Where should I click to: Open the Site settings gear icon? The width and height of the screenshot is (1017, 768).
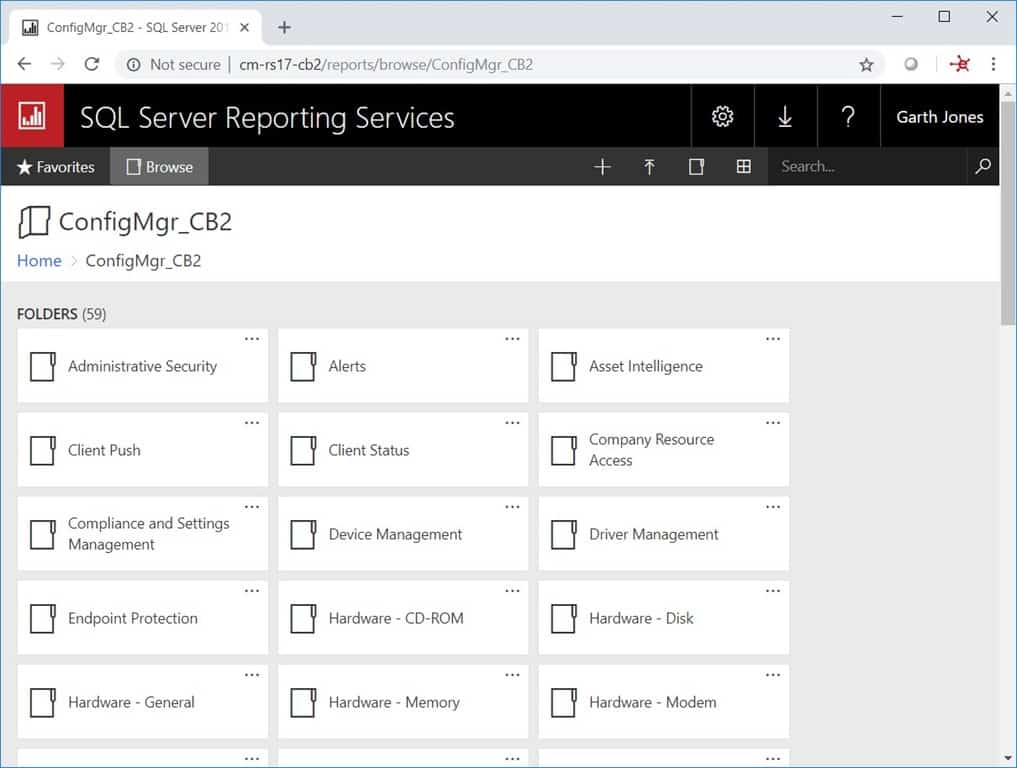click(722, 116)
